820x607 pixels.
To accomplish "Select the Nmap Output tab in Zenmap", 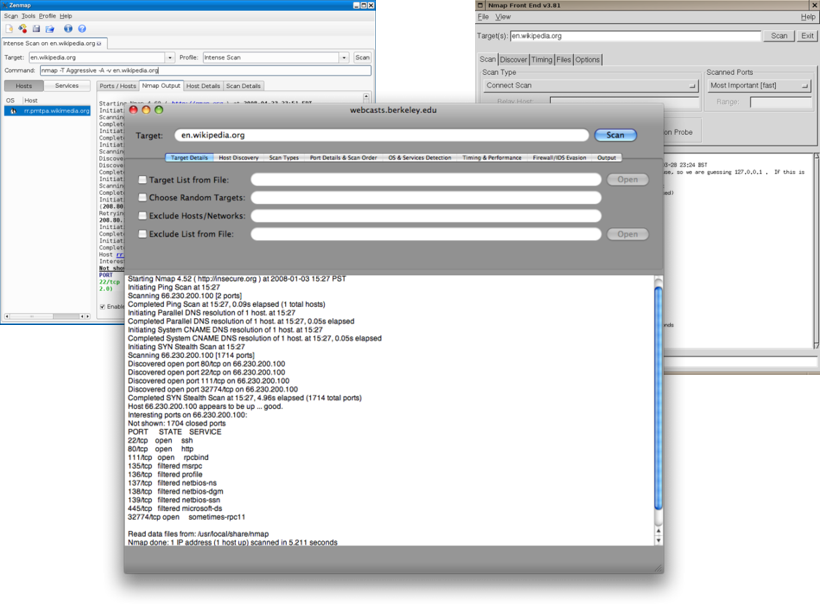I will pyautogui.click(x=161, y=85).
